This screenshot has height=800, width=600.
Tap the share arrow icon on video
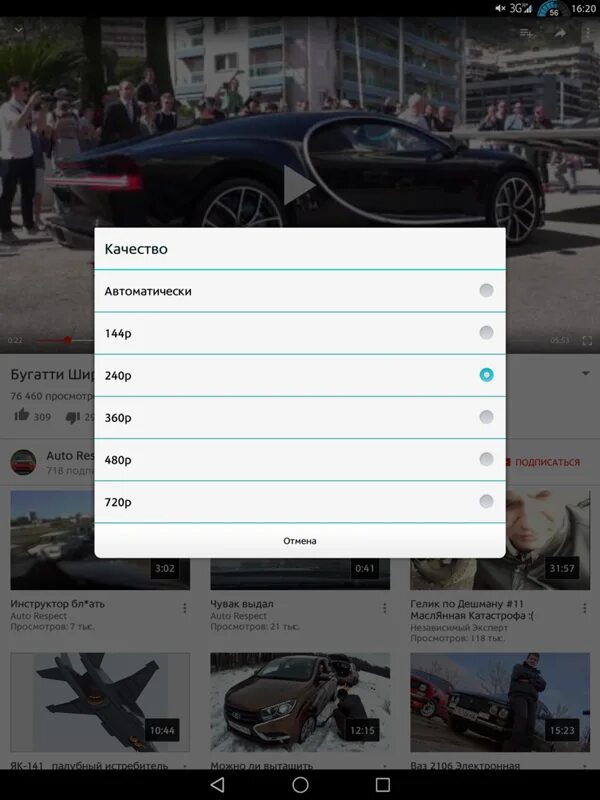pyautogui.click(x=560, y=33)
